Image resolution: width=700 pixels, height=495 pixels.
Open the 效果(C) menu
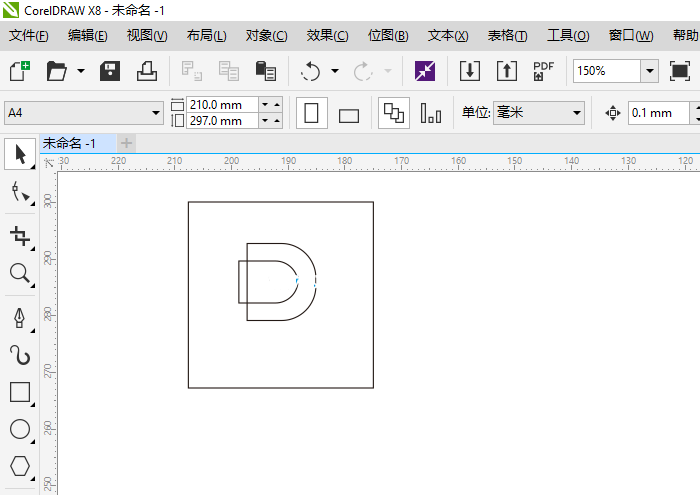coord(327,35)
